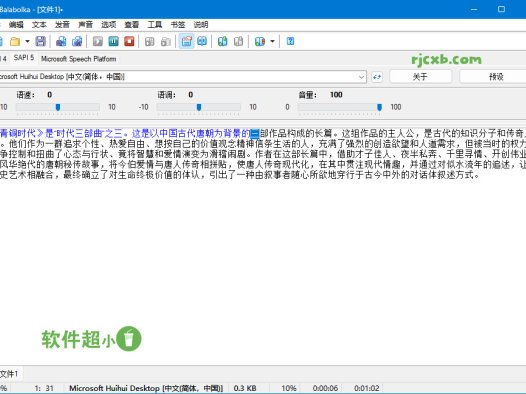Click the 语速 speed slider handle
Viewport: 526px width, 394px height.
click(58, 107)
